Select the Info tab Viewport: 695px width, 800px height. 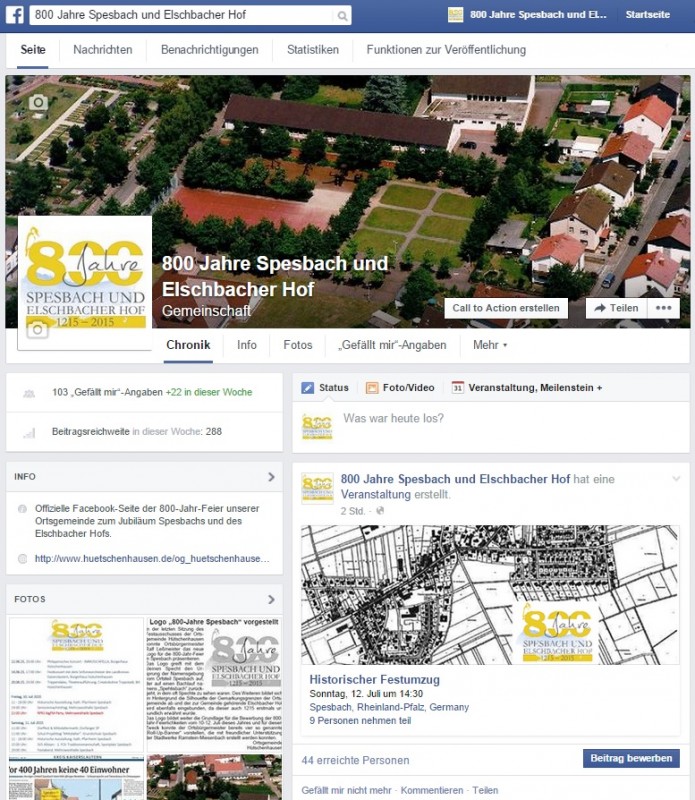[x=246, y=345]
